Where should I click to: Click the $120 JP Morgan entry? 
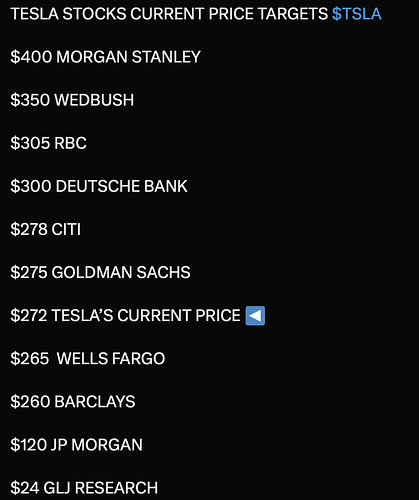[x=76, y=445]
